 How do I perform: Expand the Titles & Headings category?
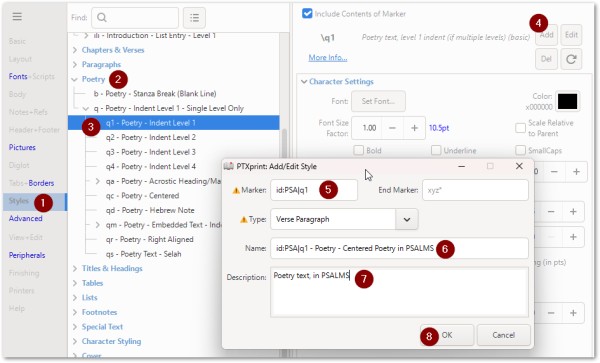pyautogui.click(x=75, y=269)
